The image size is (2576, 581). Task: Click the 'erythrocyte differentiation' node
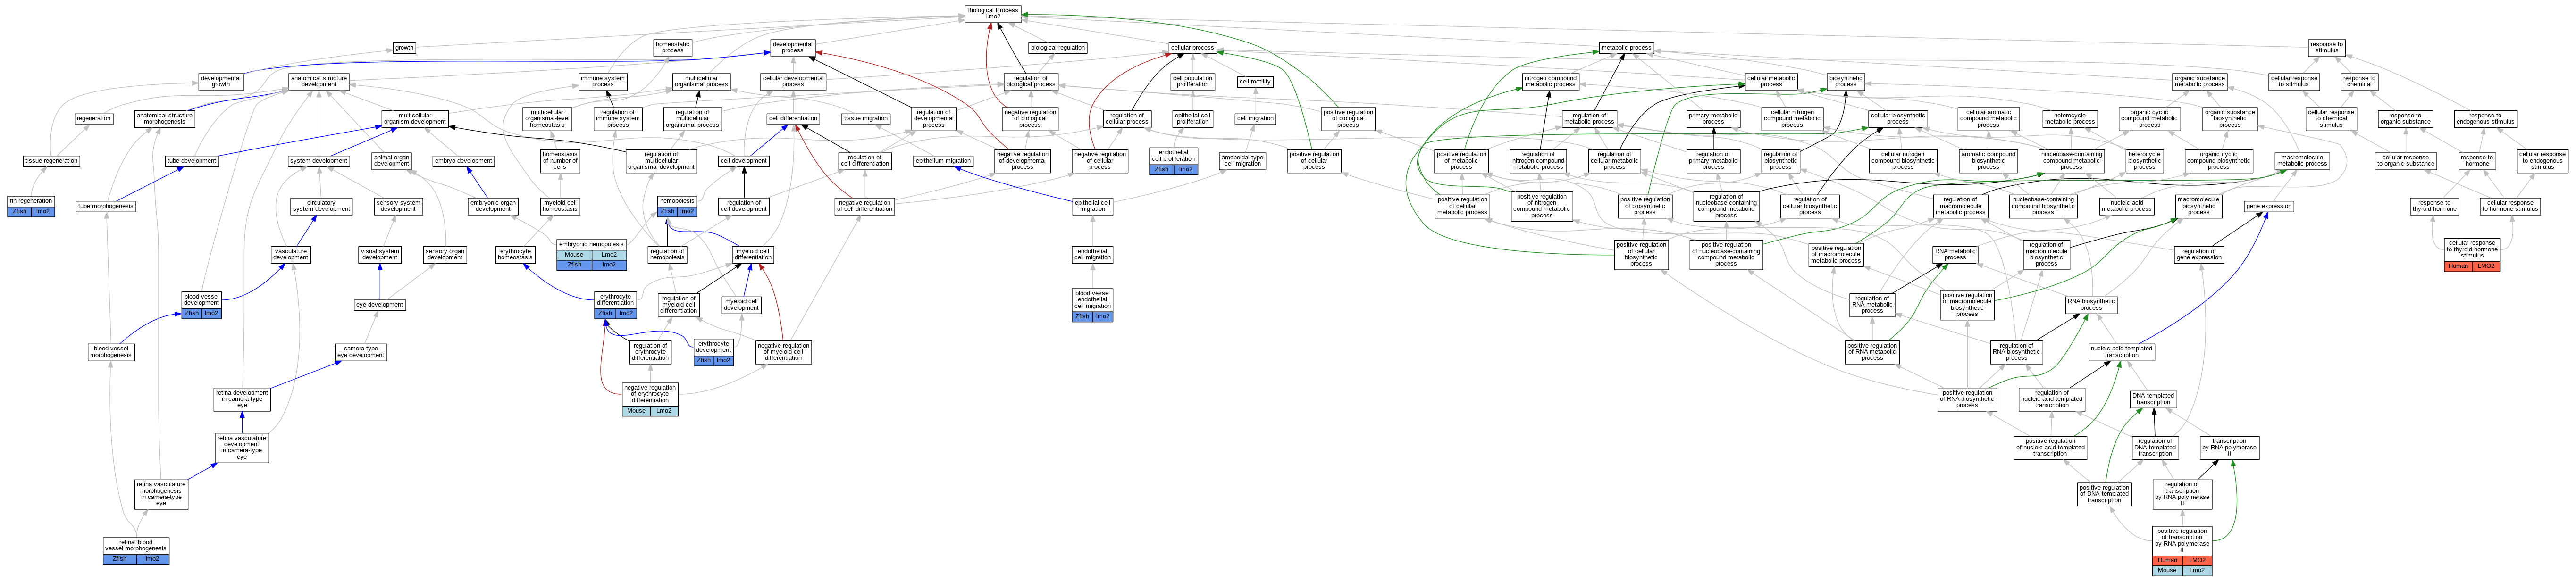click(x=615, y=305)
